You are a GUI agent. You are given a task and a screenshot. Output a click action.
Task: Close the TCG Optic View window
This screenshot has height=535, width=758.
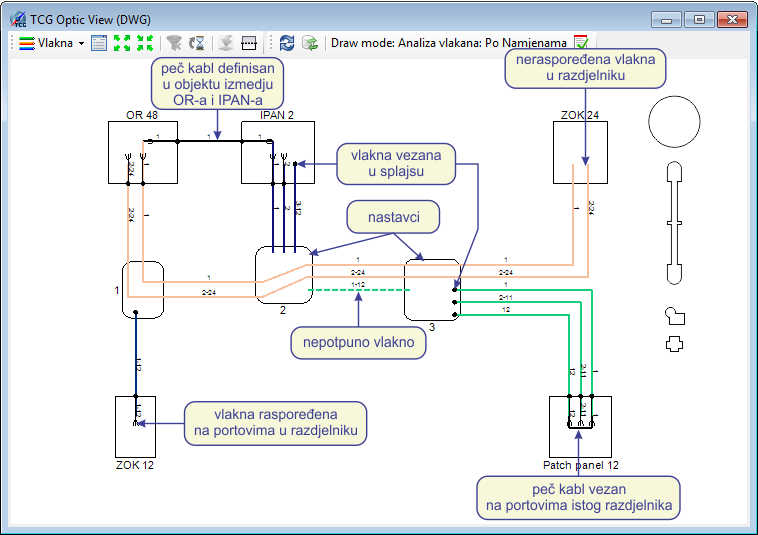pos(732,20)
